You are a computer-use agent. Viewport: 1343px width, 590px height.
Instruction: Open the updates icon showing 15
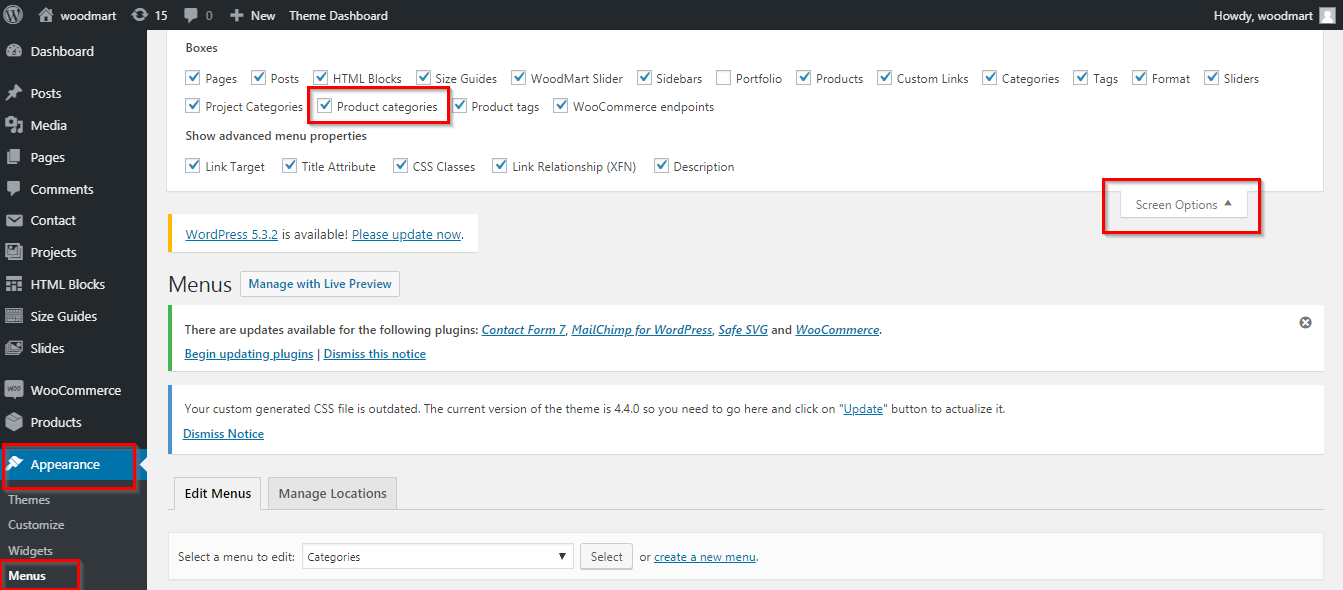click(139, 15)
